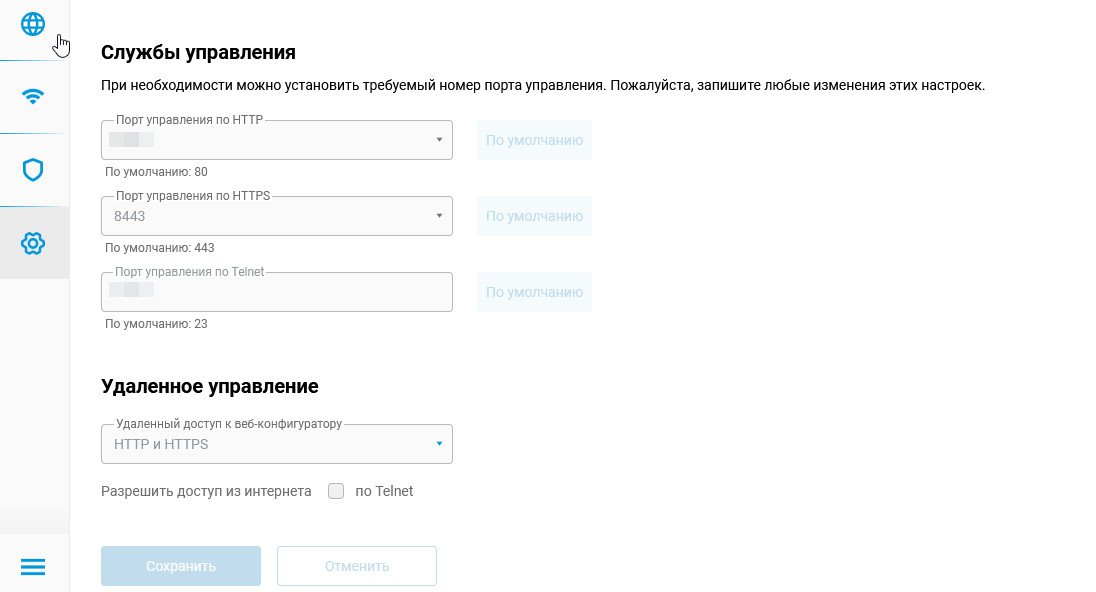1096x592 pixels.
Task: Reset HTTP port with «По умолчанию» button
Action: pos(534,140)
